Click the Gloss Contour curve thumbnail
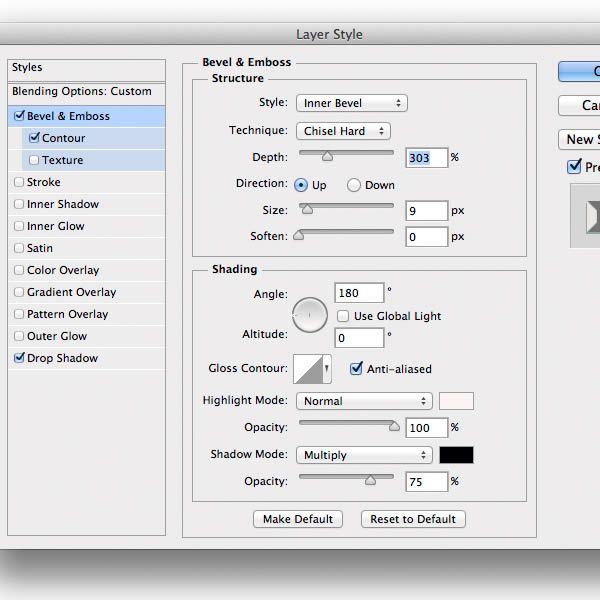The height and width of the screenshot is (600, 600). [308, 369]
